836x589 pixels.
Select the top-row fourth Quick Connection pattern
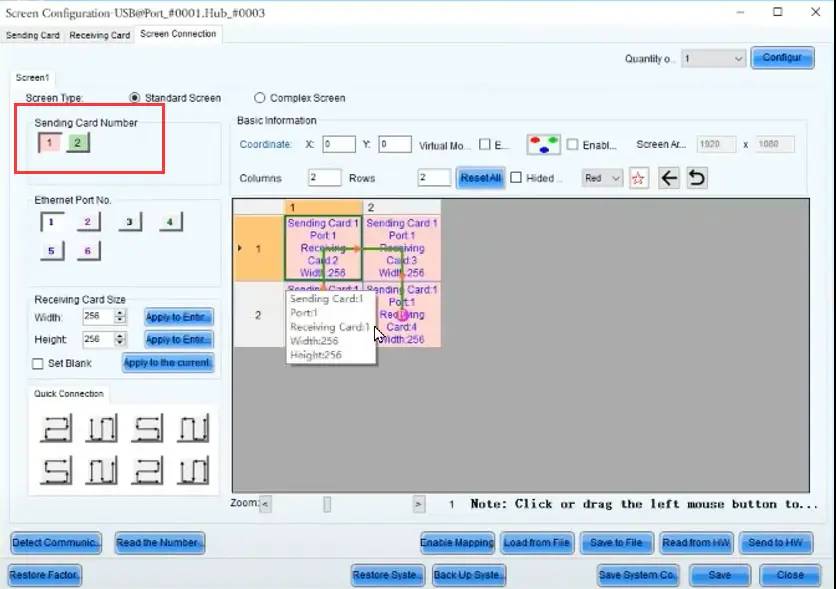(193, 428)
